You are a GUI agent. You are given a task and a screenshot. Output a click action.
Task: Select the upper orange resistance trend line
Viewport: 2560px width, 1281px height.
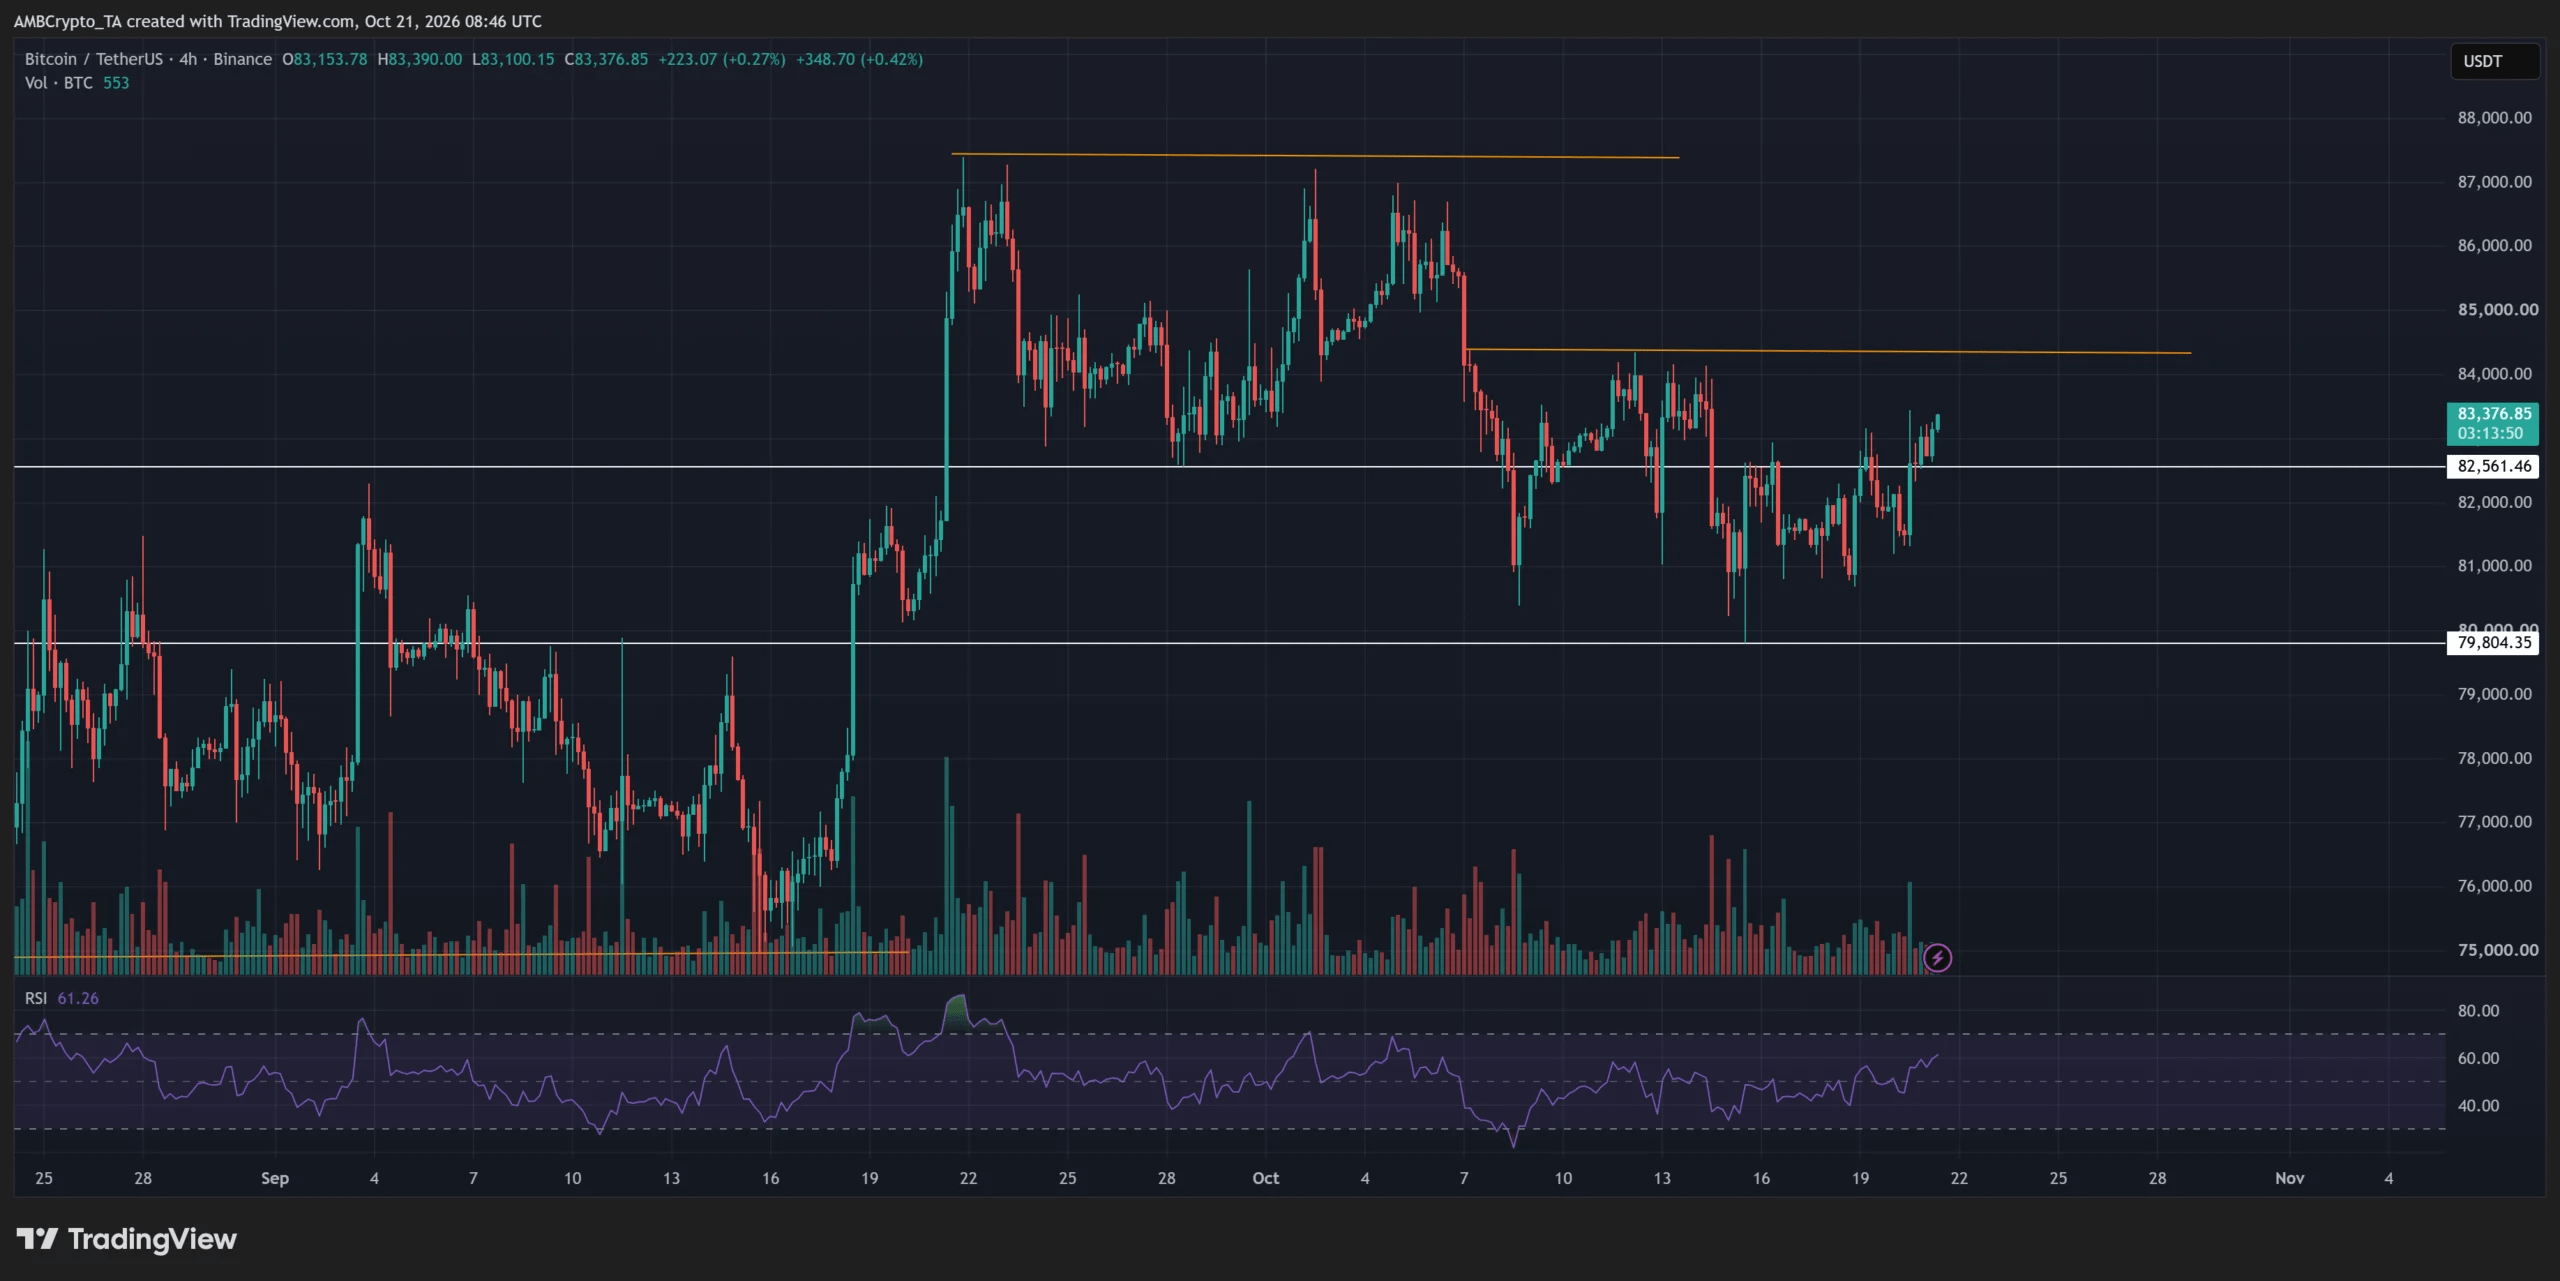[x=1315, y=156]
